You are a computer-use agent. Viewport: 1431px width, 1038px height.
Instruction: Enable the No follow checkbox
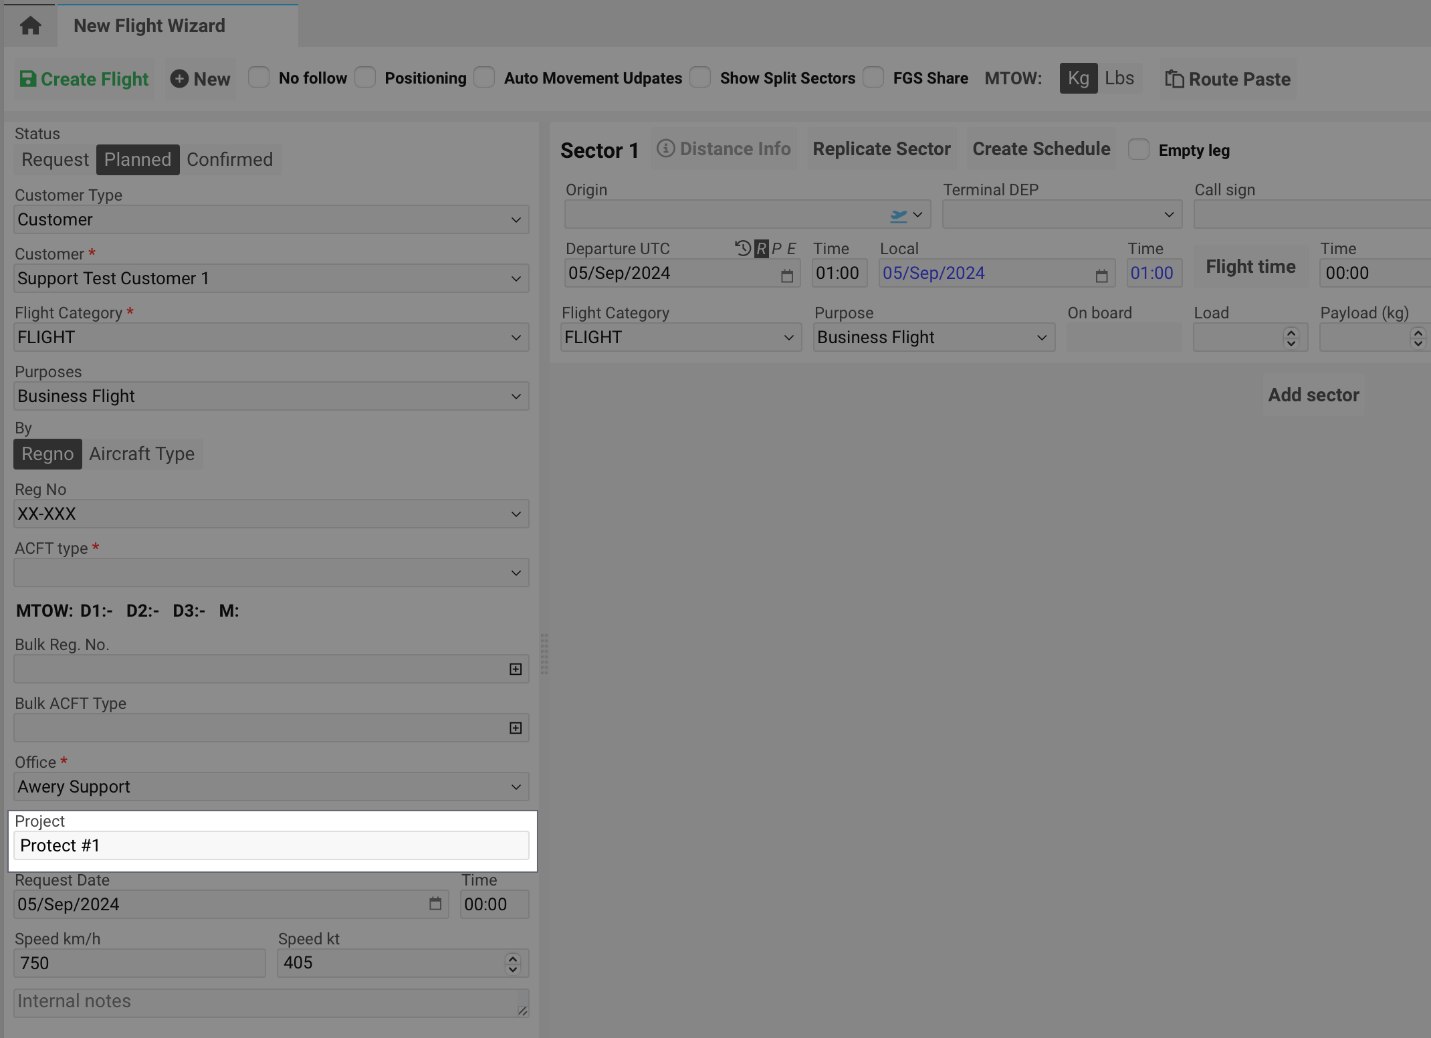(258, 76)
